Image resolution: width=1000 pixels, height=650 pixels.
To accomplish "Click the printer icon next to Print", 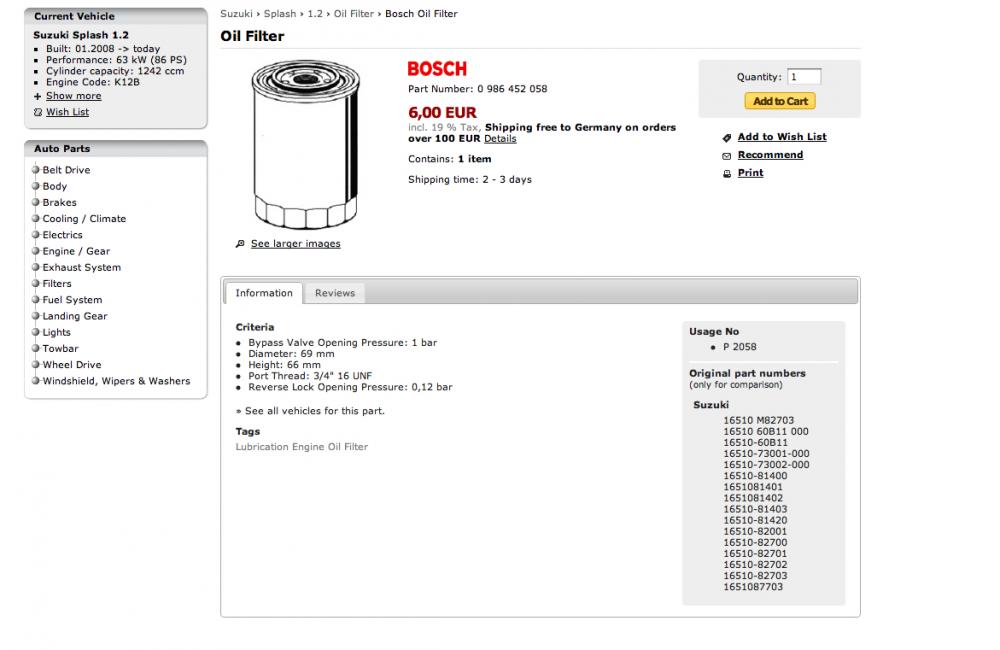I will (726, 174).
